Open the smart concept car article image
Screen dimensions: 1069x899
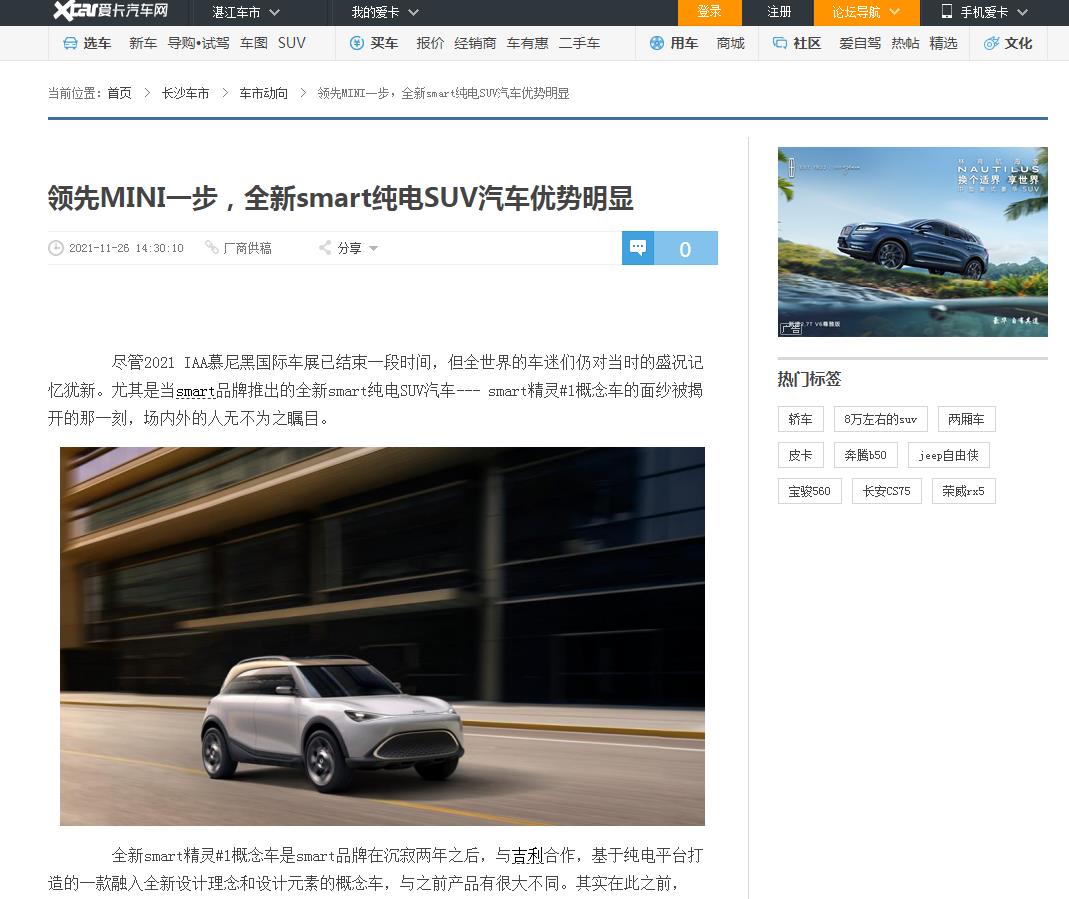pyautogui.click(x=382, y=636)
